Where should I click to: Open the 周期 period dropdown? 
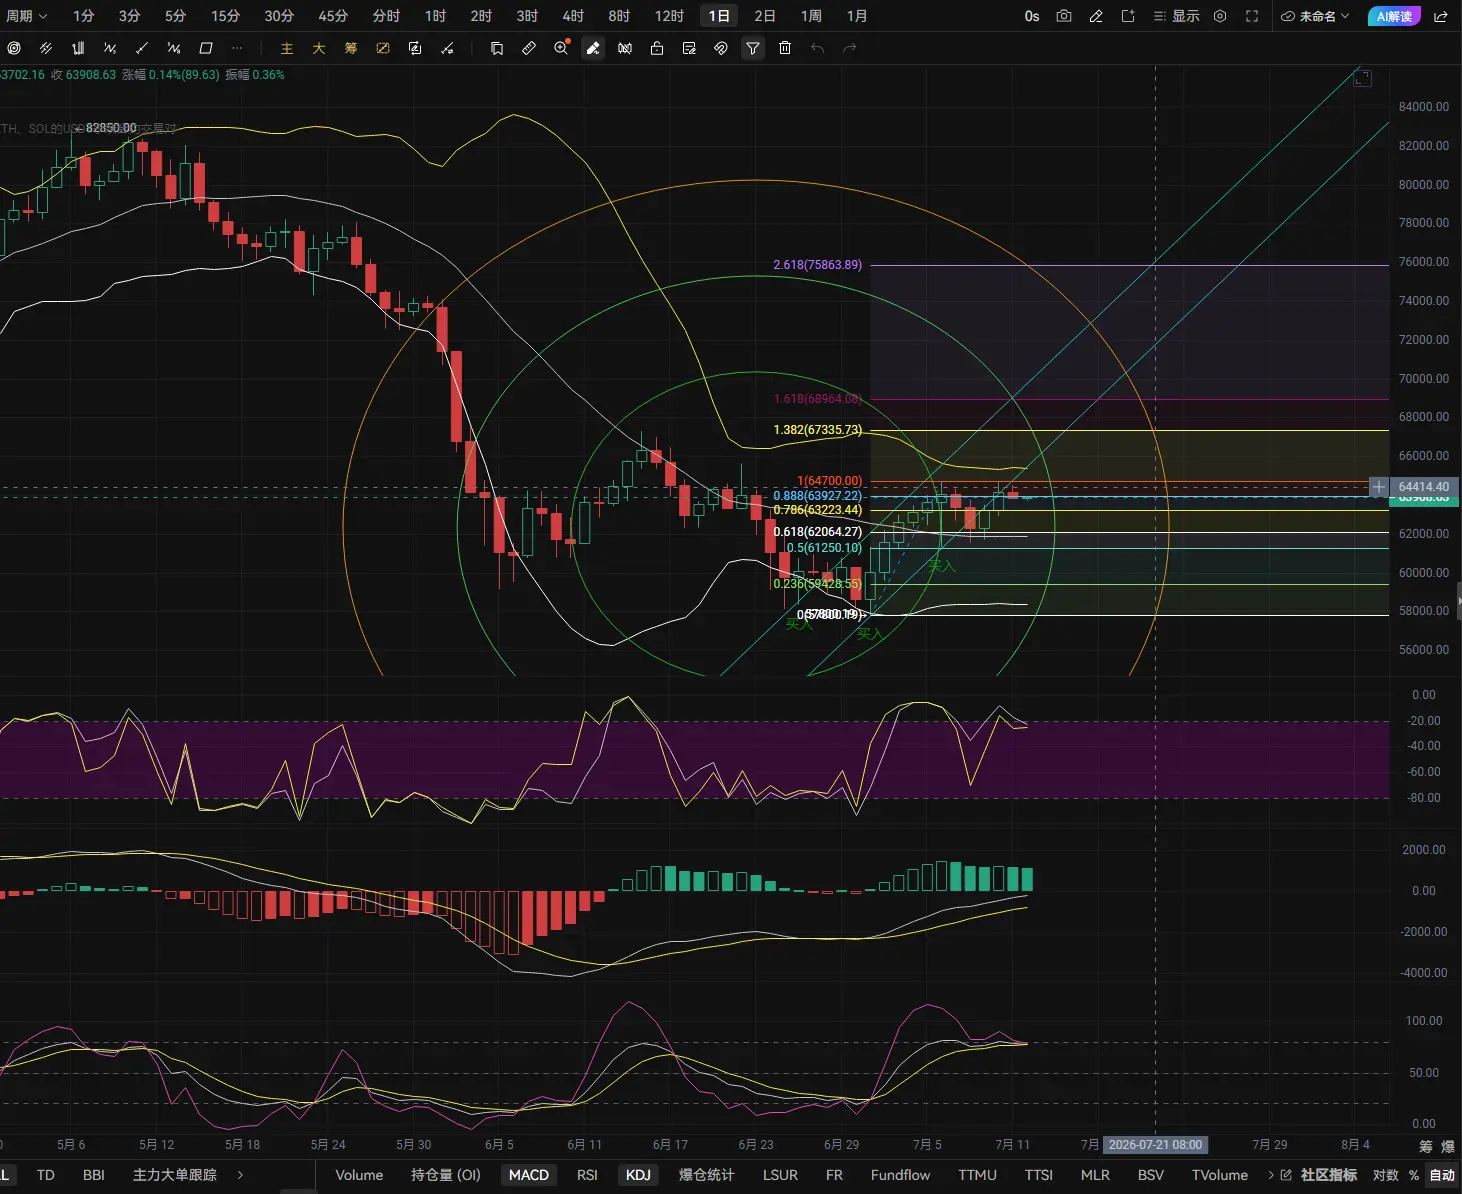coord(27,16)
